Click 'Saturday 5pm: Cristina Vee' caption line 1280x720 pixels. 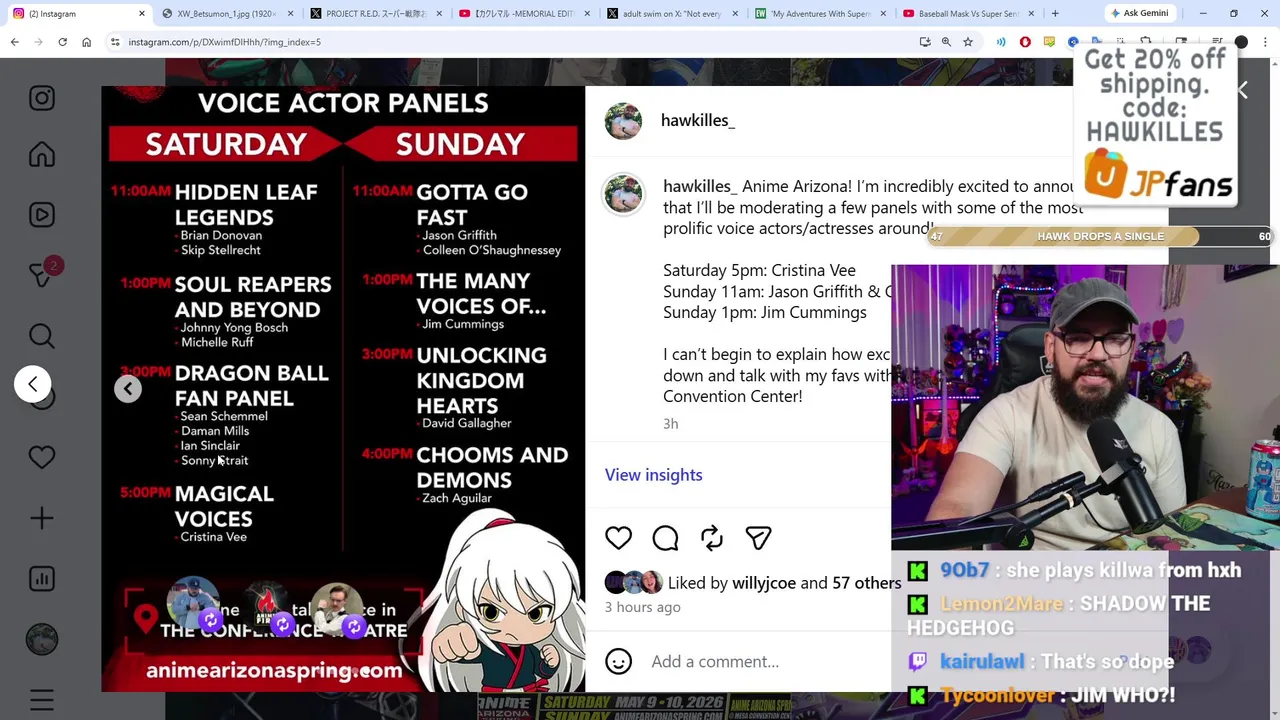pyautogui.click(x=759, y=270)
